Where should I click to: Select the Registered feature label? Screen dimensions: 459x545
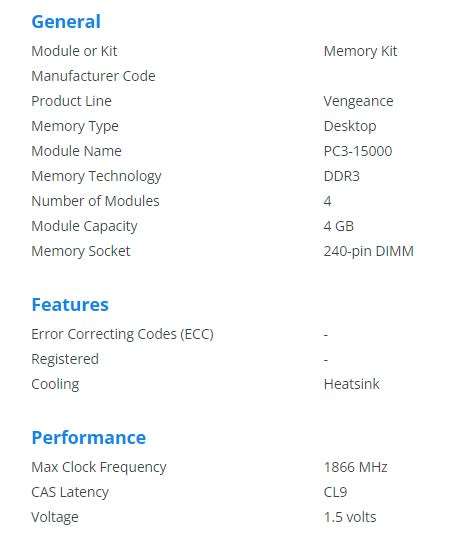point(65,359)
